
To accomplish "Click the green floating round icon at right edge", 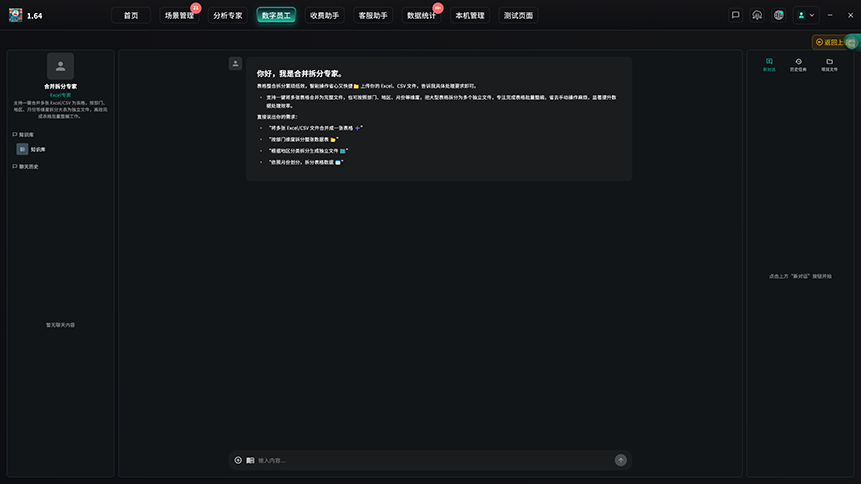I will pyautogui.click(x=852, y=42).
